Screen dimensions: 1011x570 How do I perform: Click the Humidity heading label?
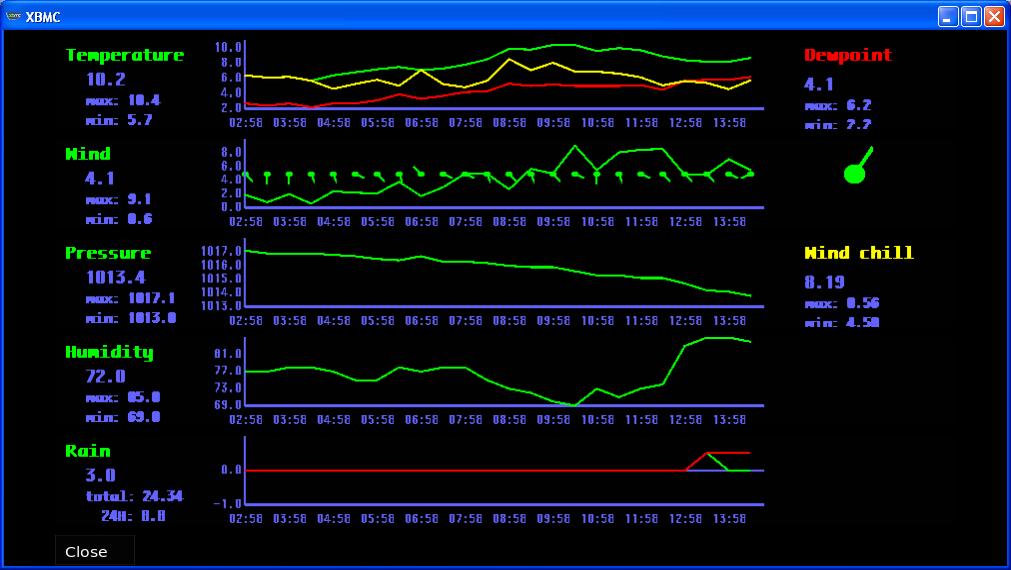click(110, 352)
